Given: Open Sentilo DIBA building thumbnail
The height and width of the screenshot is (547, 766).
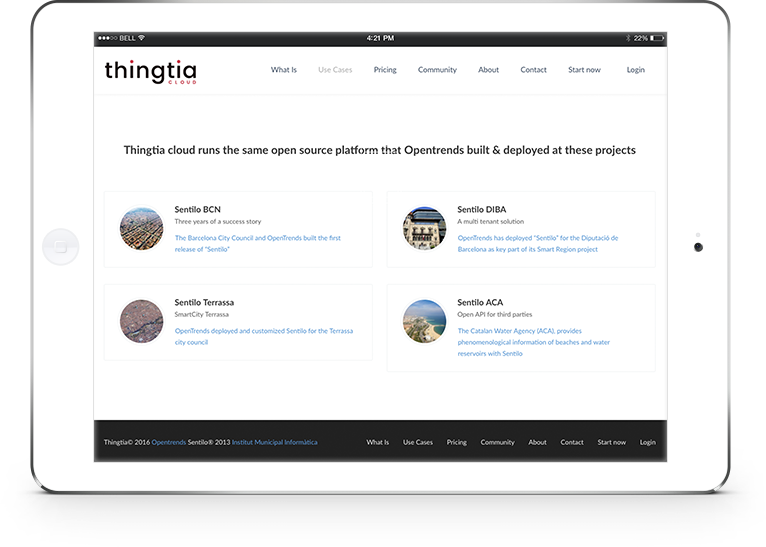Looking at the screenshot, I should click(x=424, y=229).
